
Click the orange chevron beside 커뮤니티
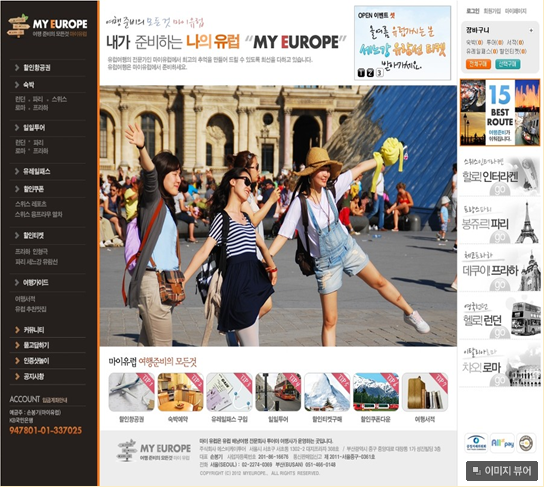click(x=17, y=330)
